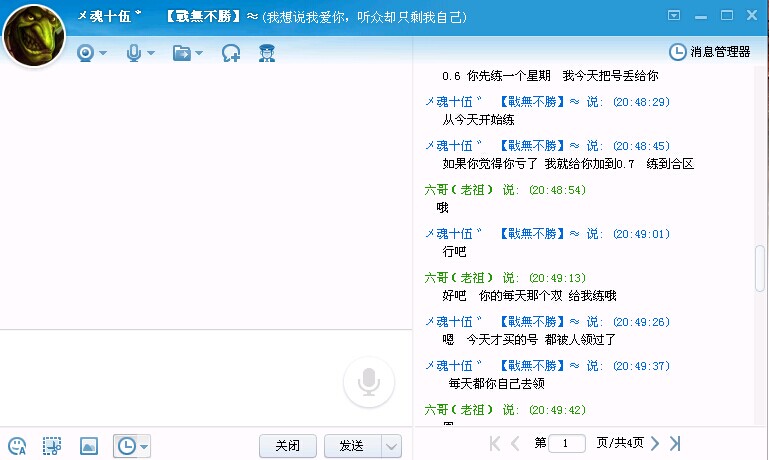769x460 pixels.
Task: Click the report user police icon
Action: click(x=267, y=53)
